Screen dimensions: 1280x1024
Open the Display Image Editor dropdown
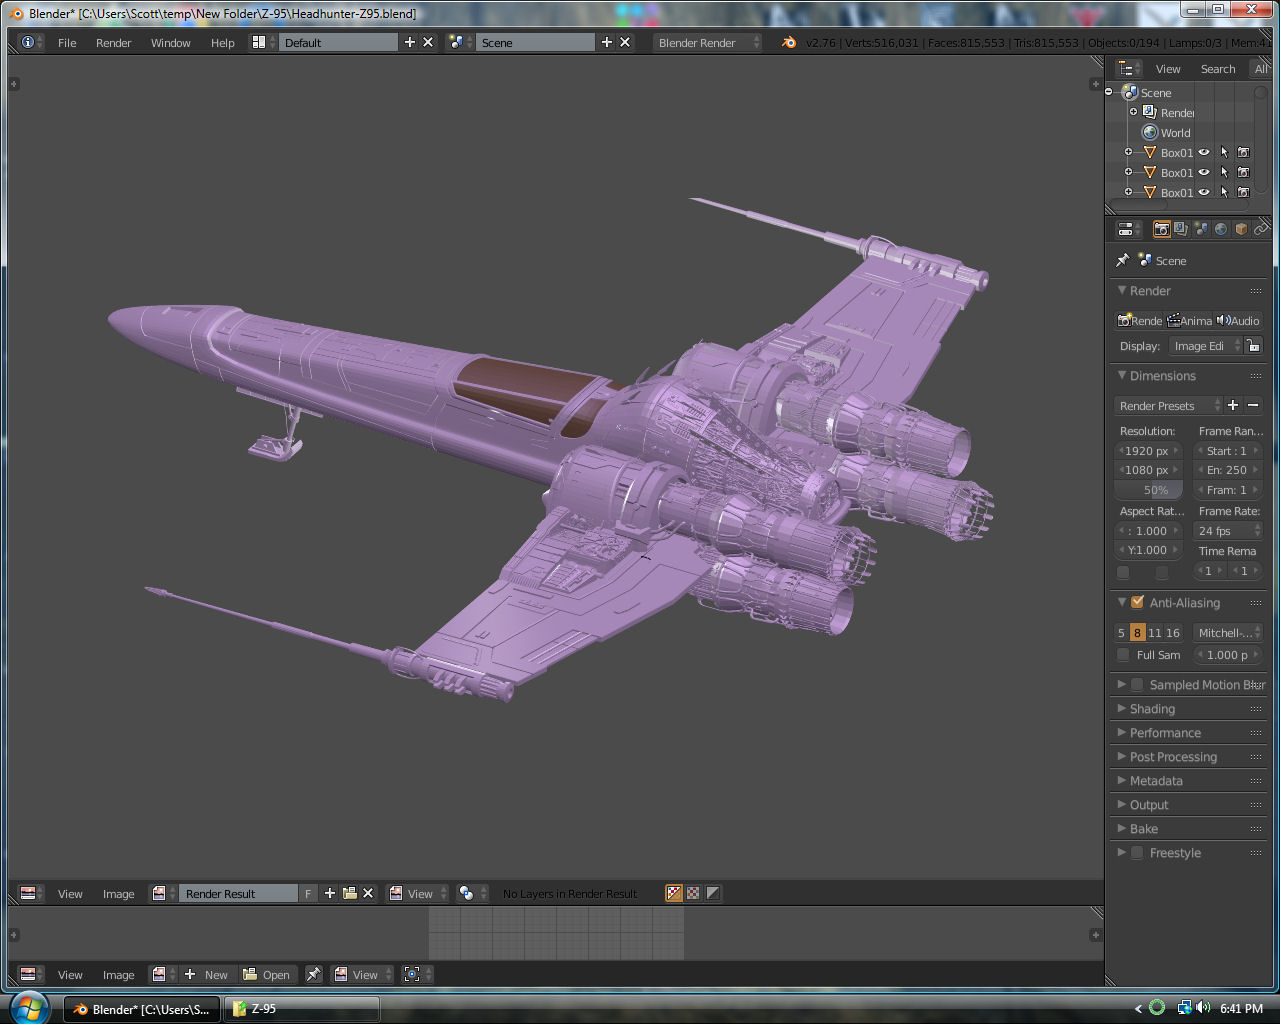1206,345
